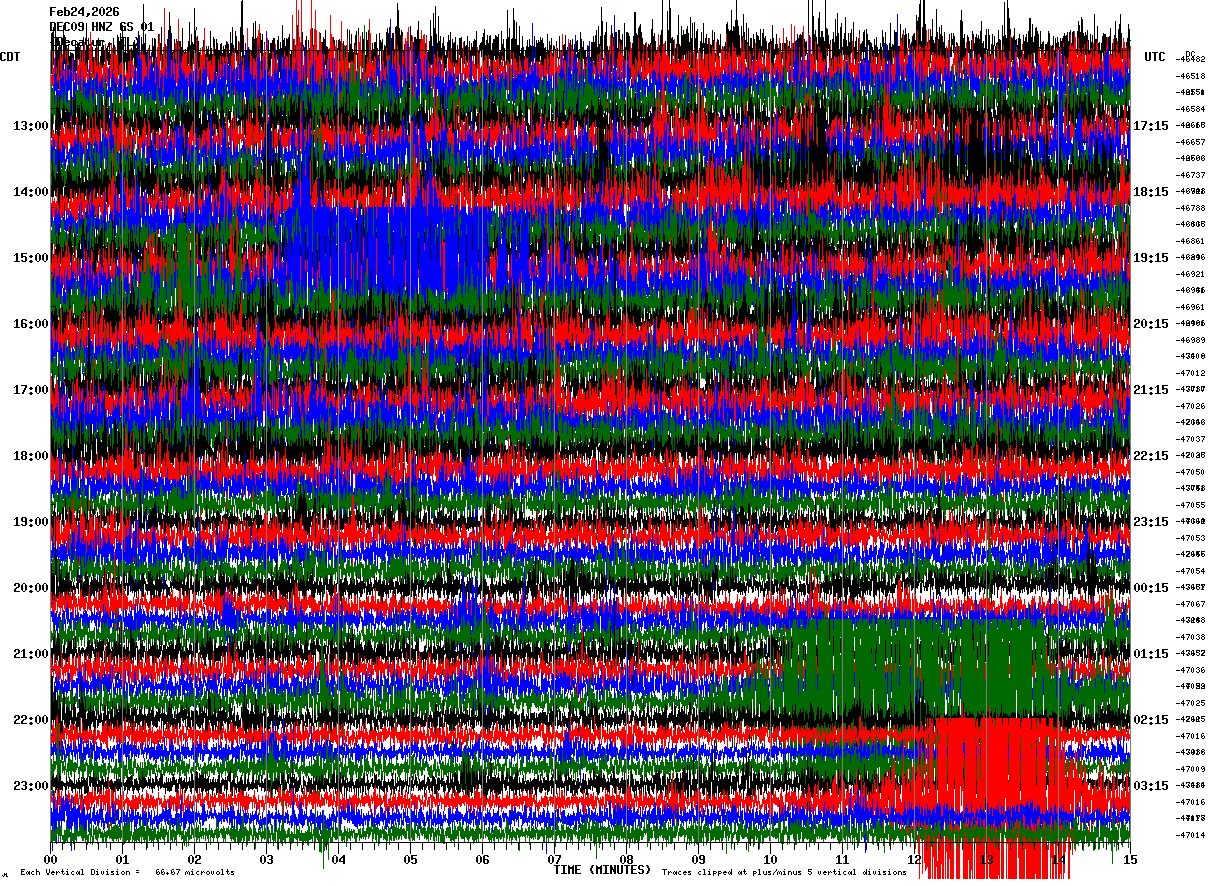
Task: Click the 02:15 UTC time label
Action: 1151,720
